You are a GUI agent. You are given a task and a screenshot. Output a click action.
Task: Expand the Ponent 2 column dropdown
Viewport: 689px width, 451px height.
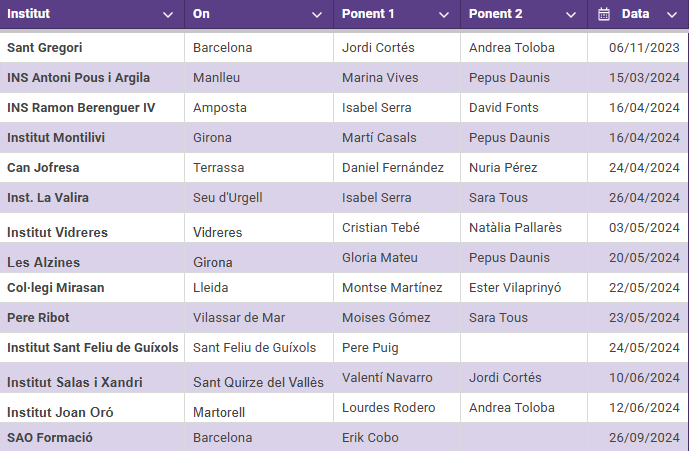[x=571, y=15]
